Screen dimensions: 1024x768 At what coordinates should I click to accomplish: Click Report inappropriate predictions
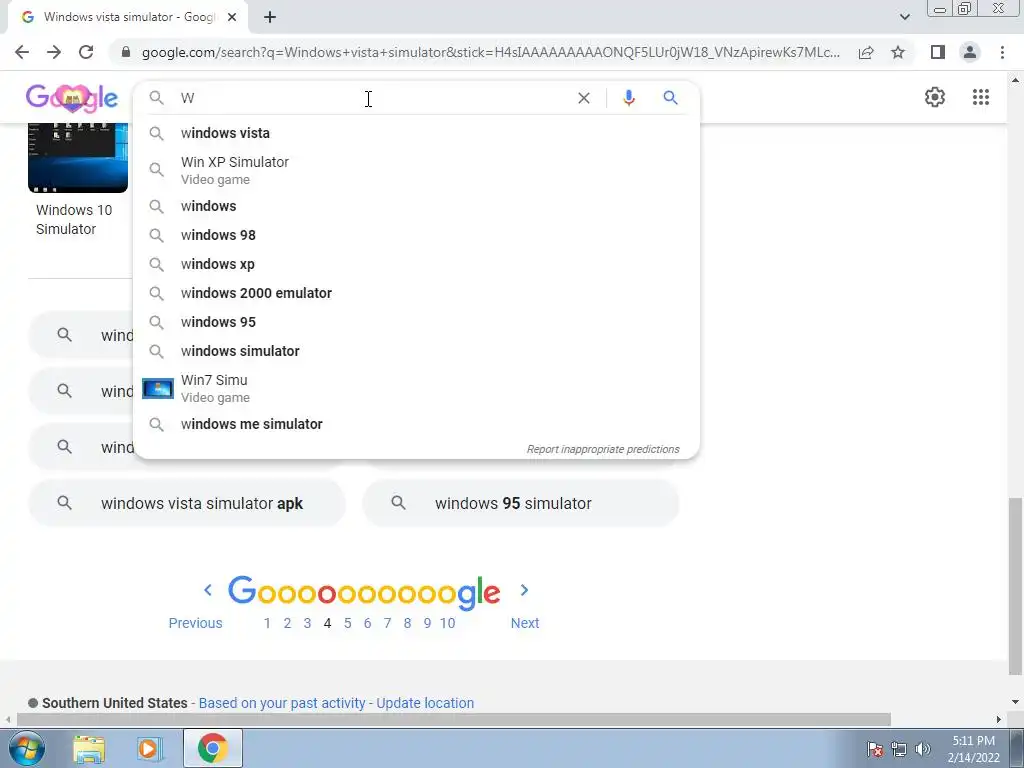click(x=603, y=449)
